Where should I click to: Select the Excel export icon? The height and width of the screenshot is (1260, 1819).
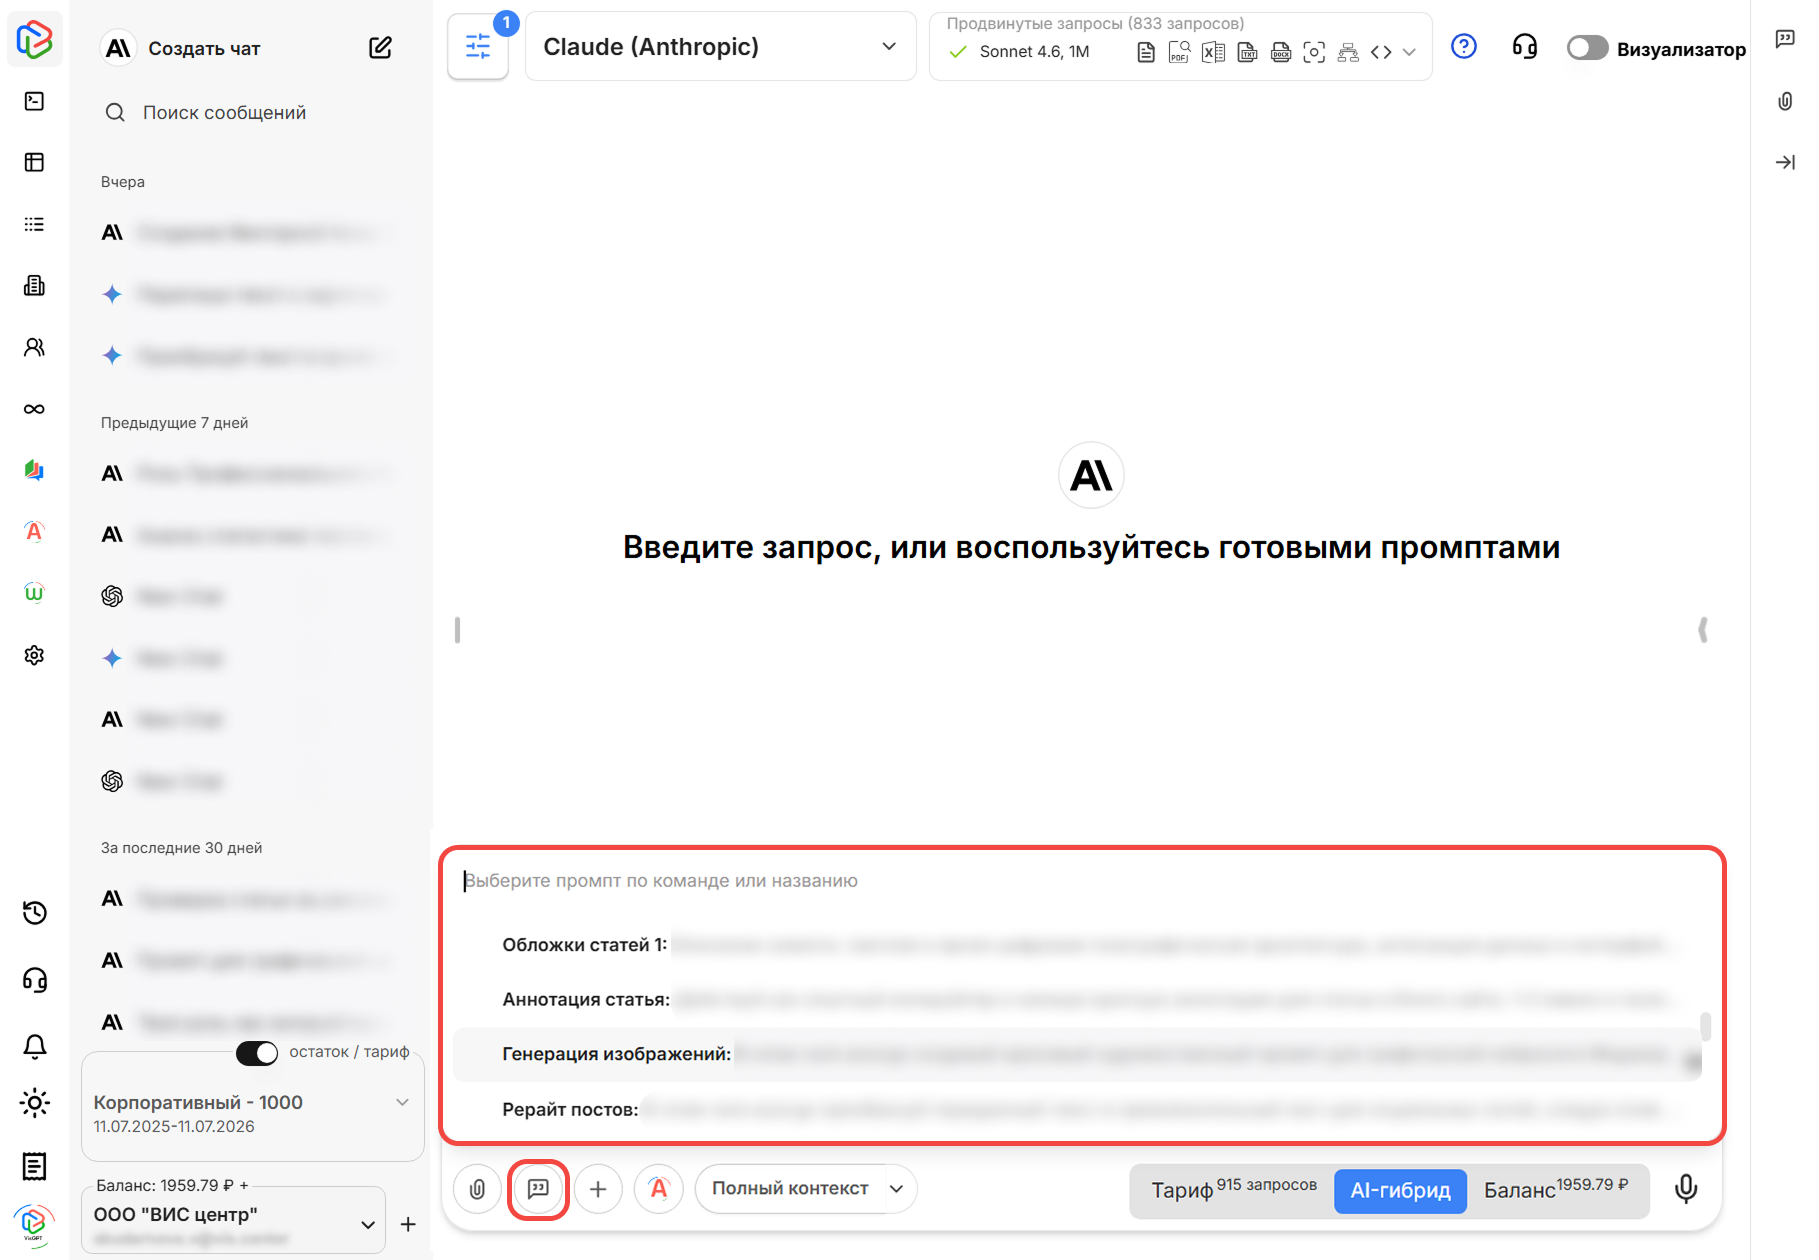[1213, 51]
